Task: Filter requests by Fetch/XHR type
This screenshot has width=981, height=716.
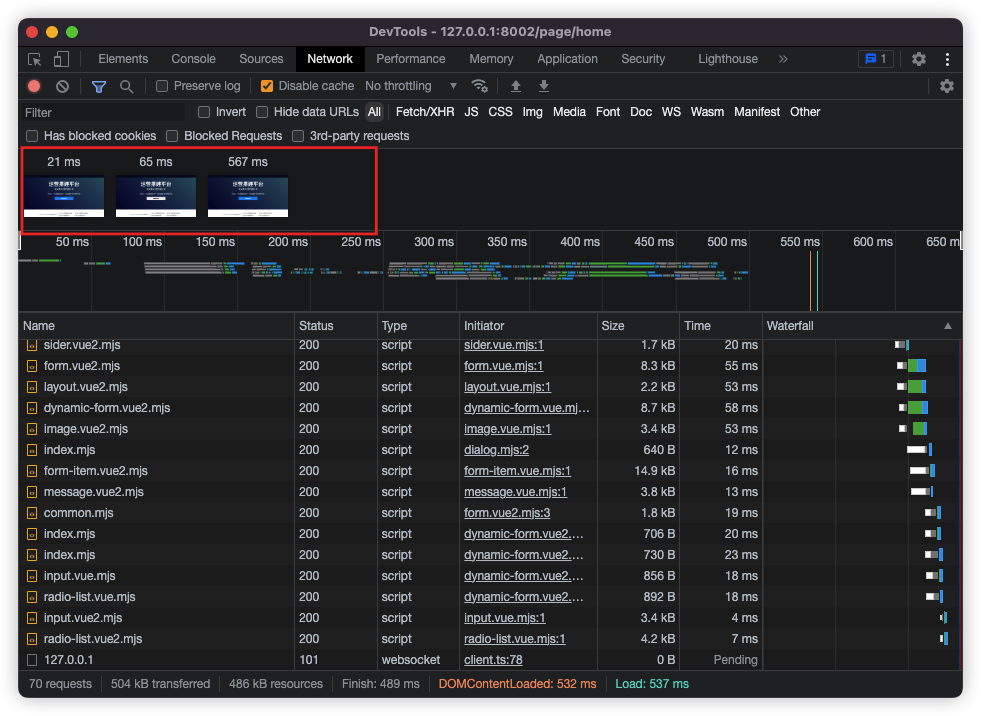Action: [x=425, y=112]
